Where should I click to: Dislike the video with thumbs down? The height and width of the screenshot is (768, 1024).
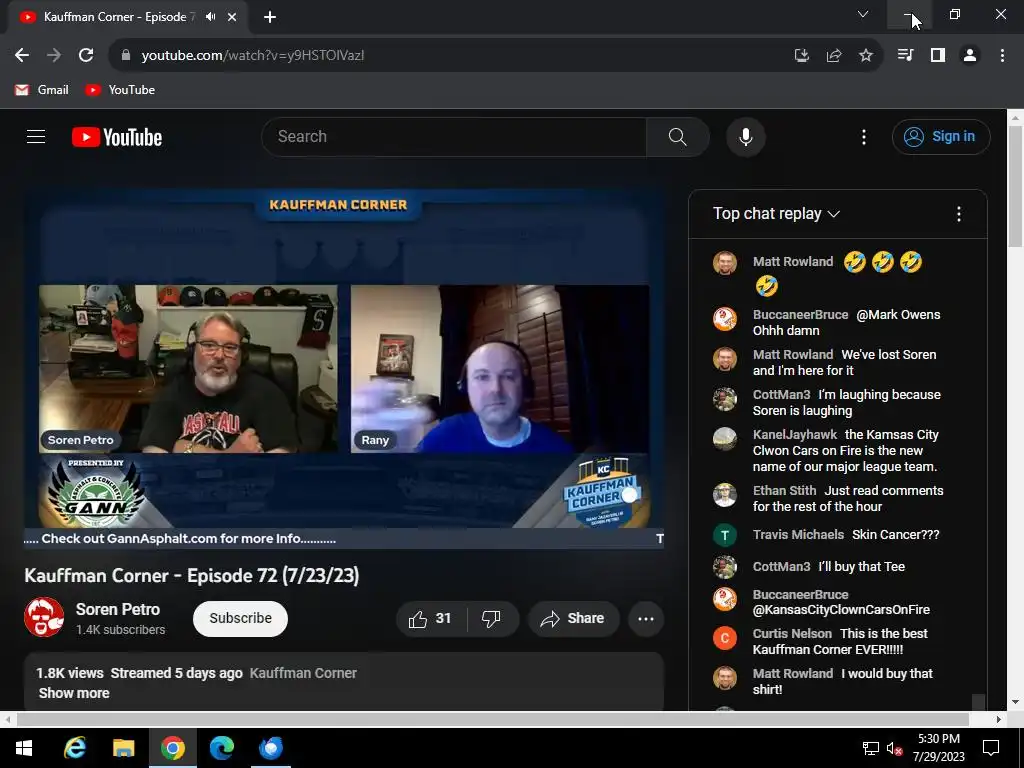tap(492, 618)
